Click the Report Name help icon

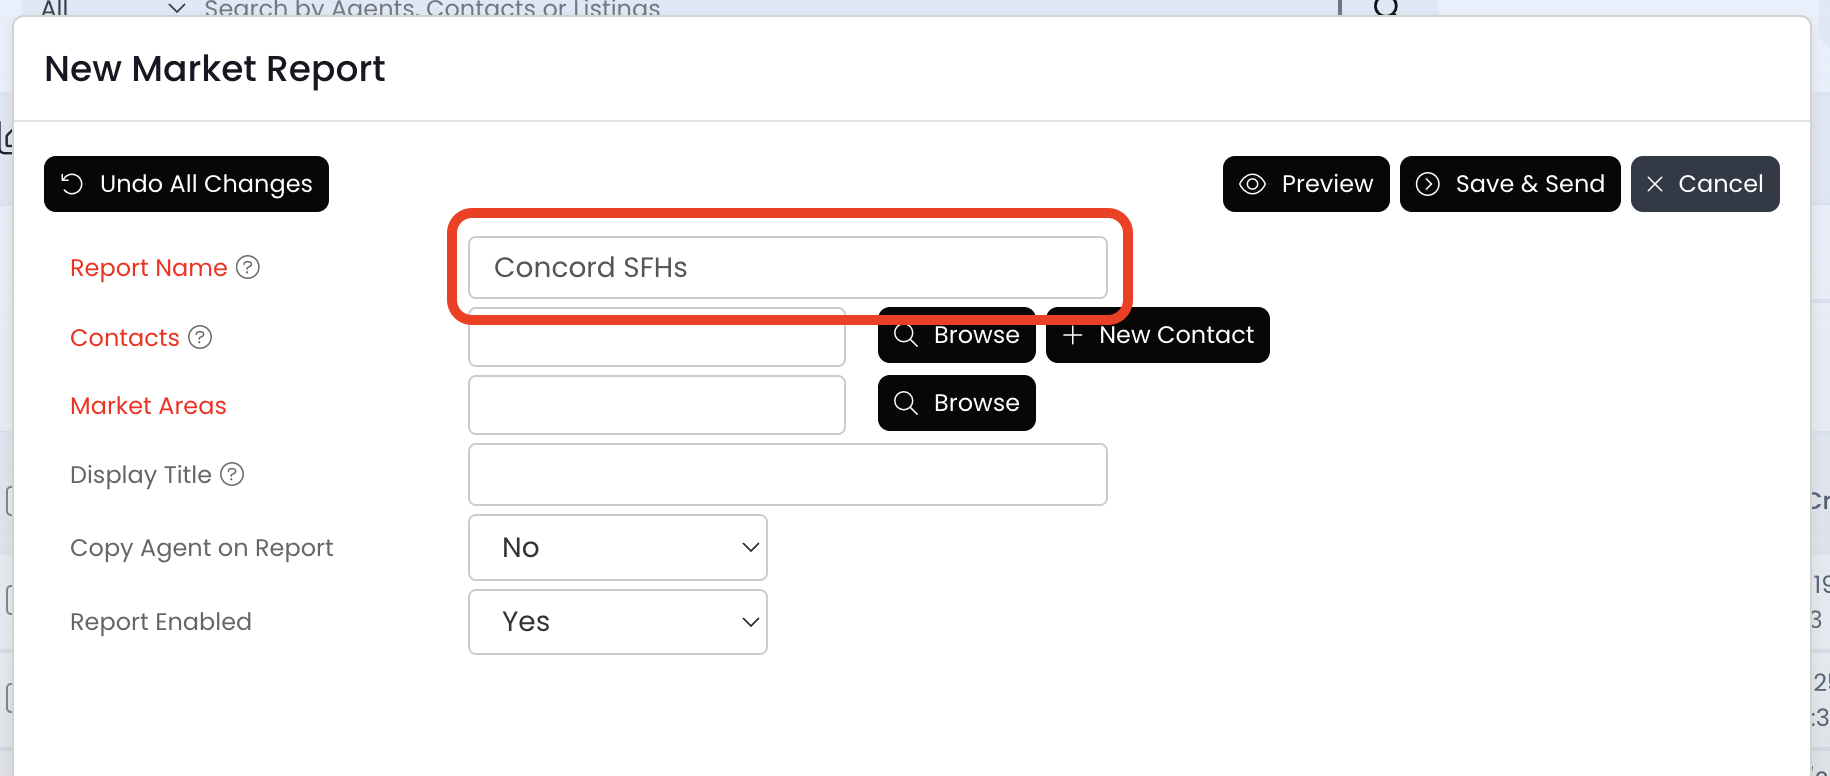tap(248, 267)
